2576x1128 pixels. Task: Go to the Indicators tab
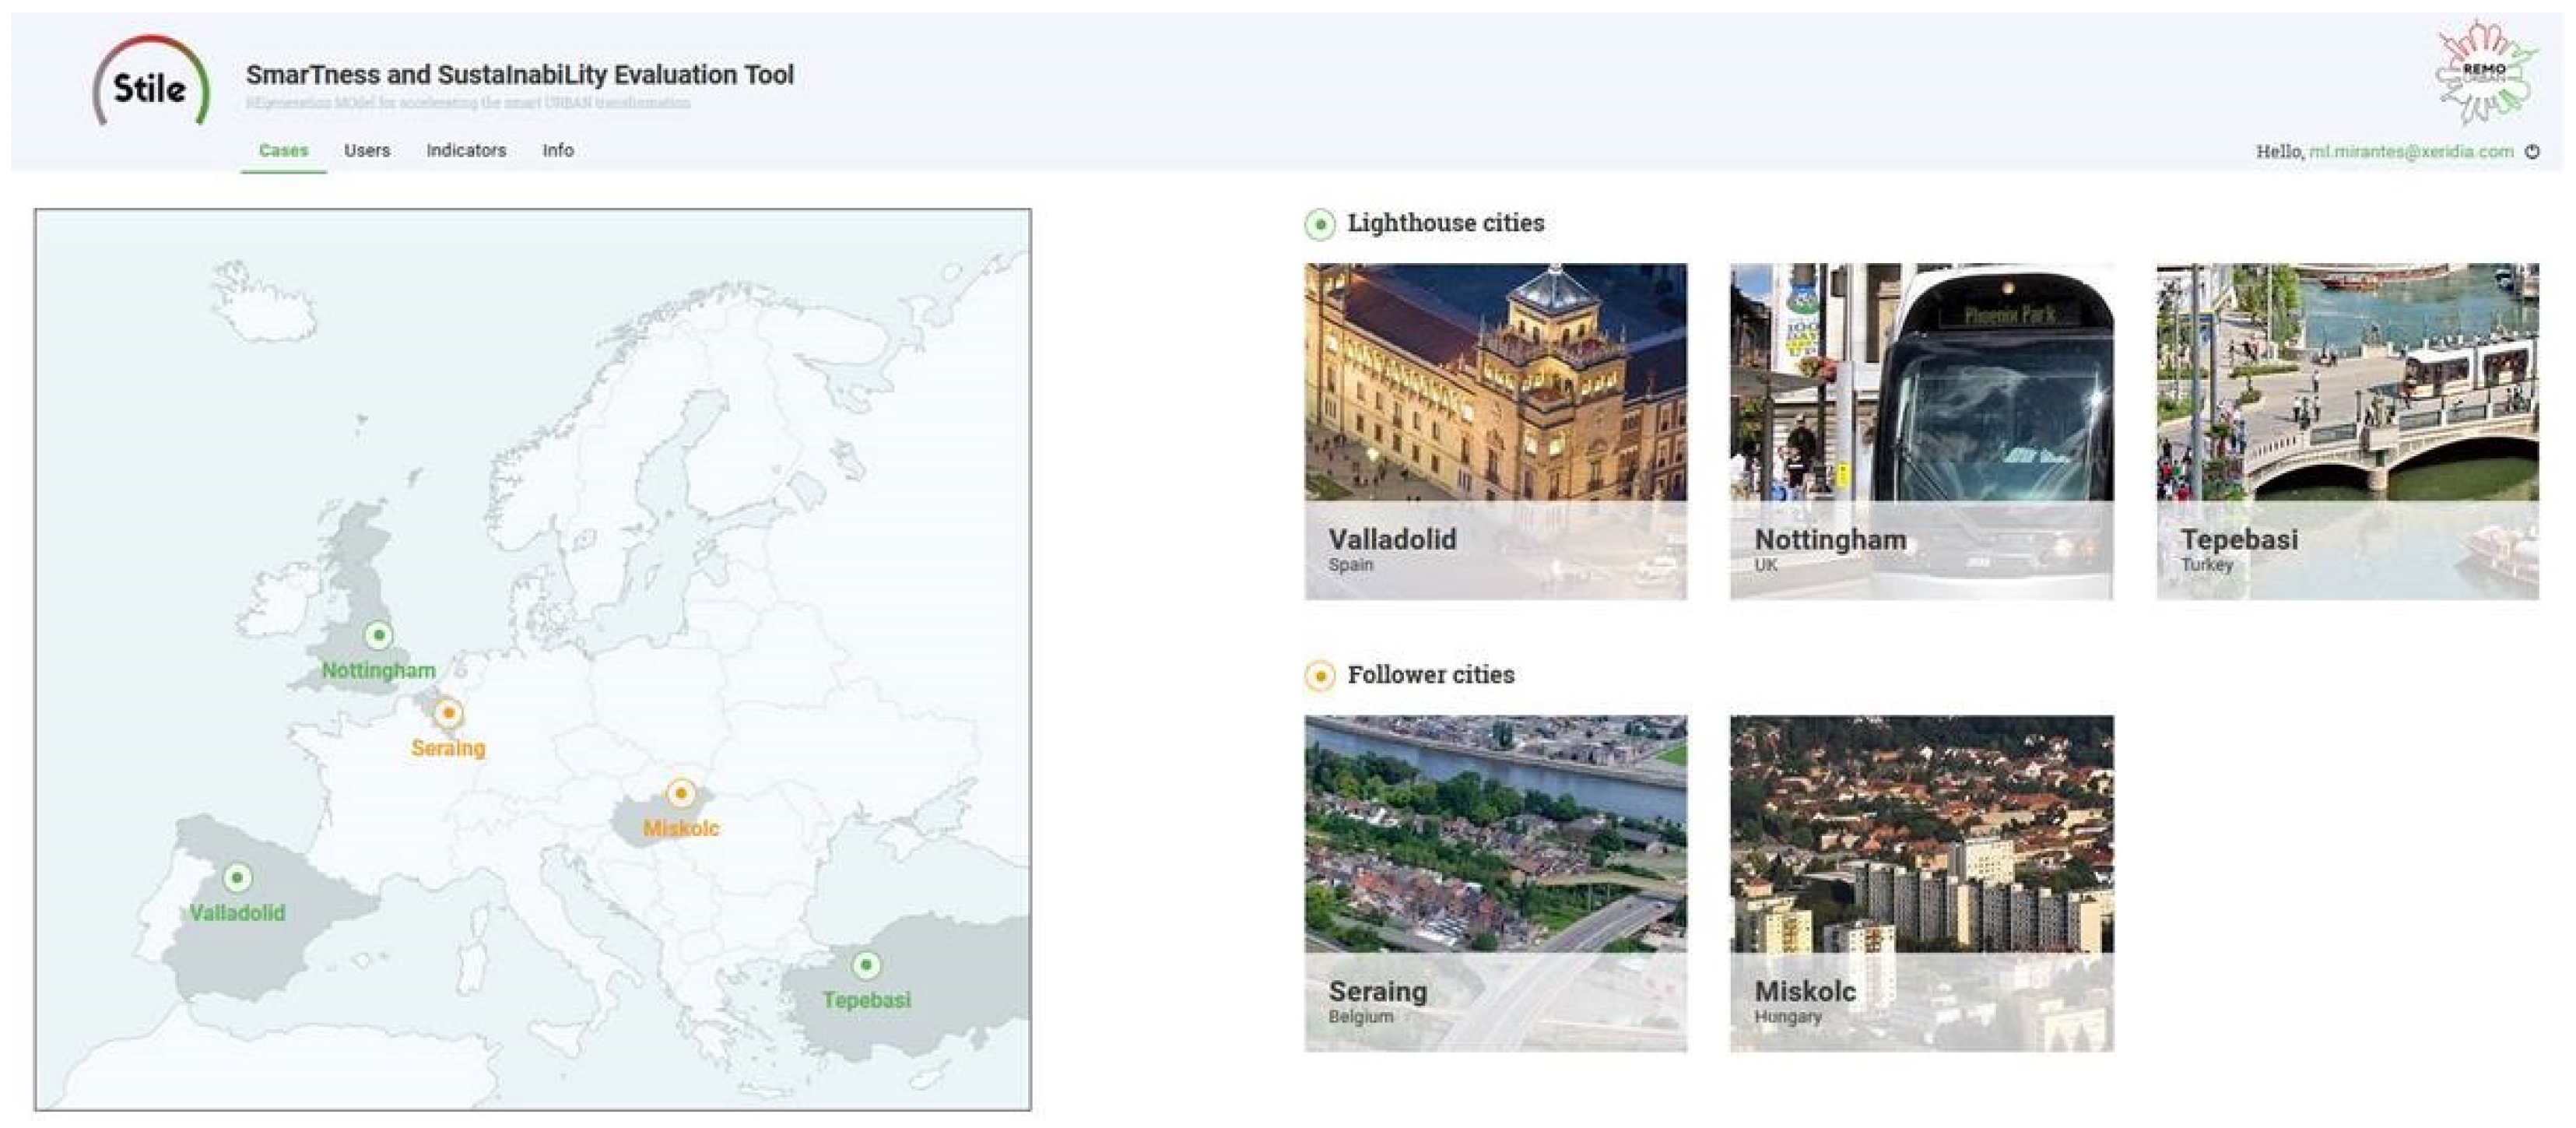pos(466,151)
